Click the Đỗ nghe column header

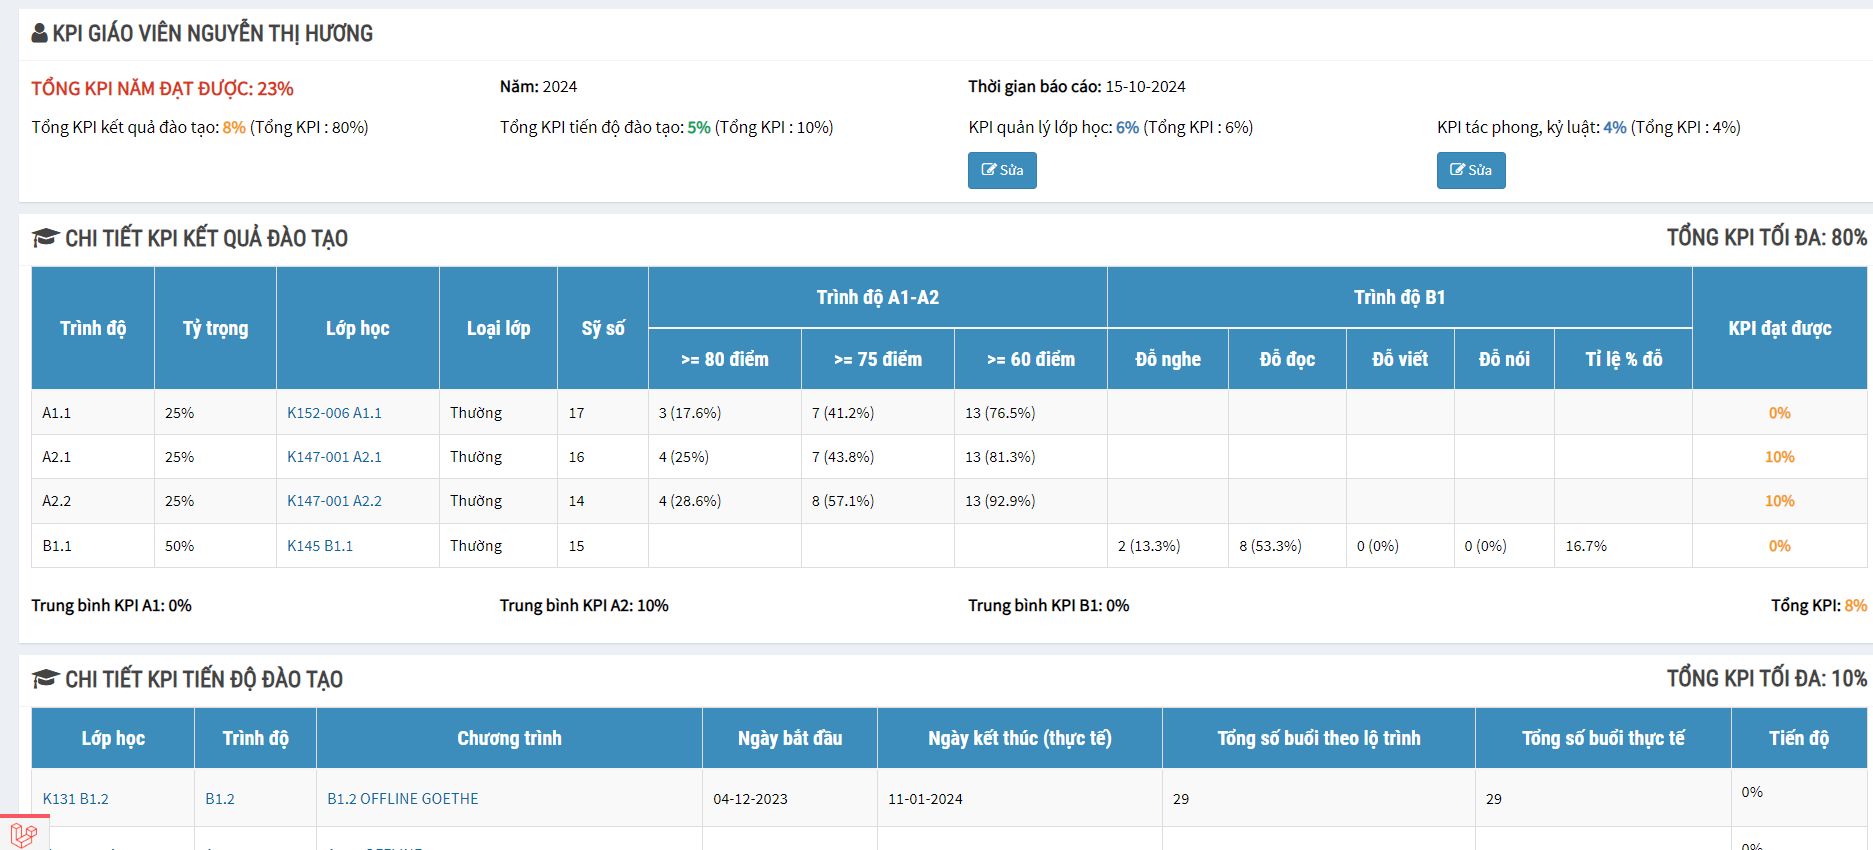click(1168, 359)
